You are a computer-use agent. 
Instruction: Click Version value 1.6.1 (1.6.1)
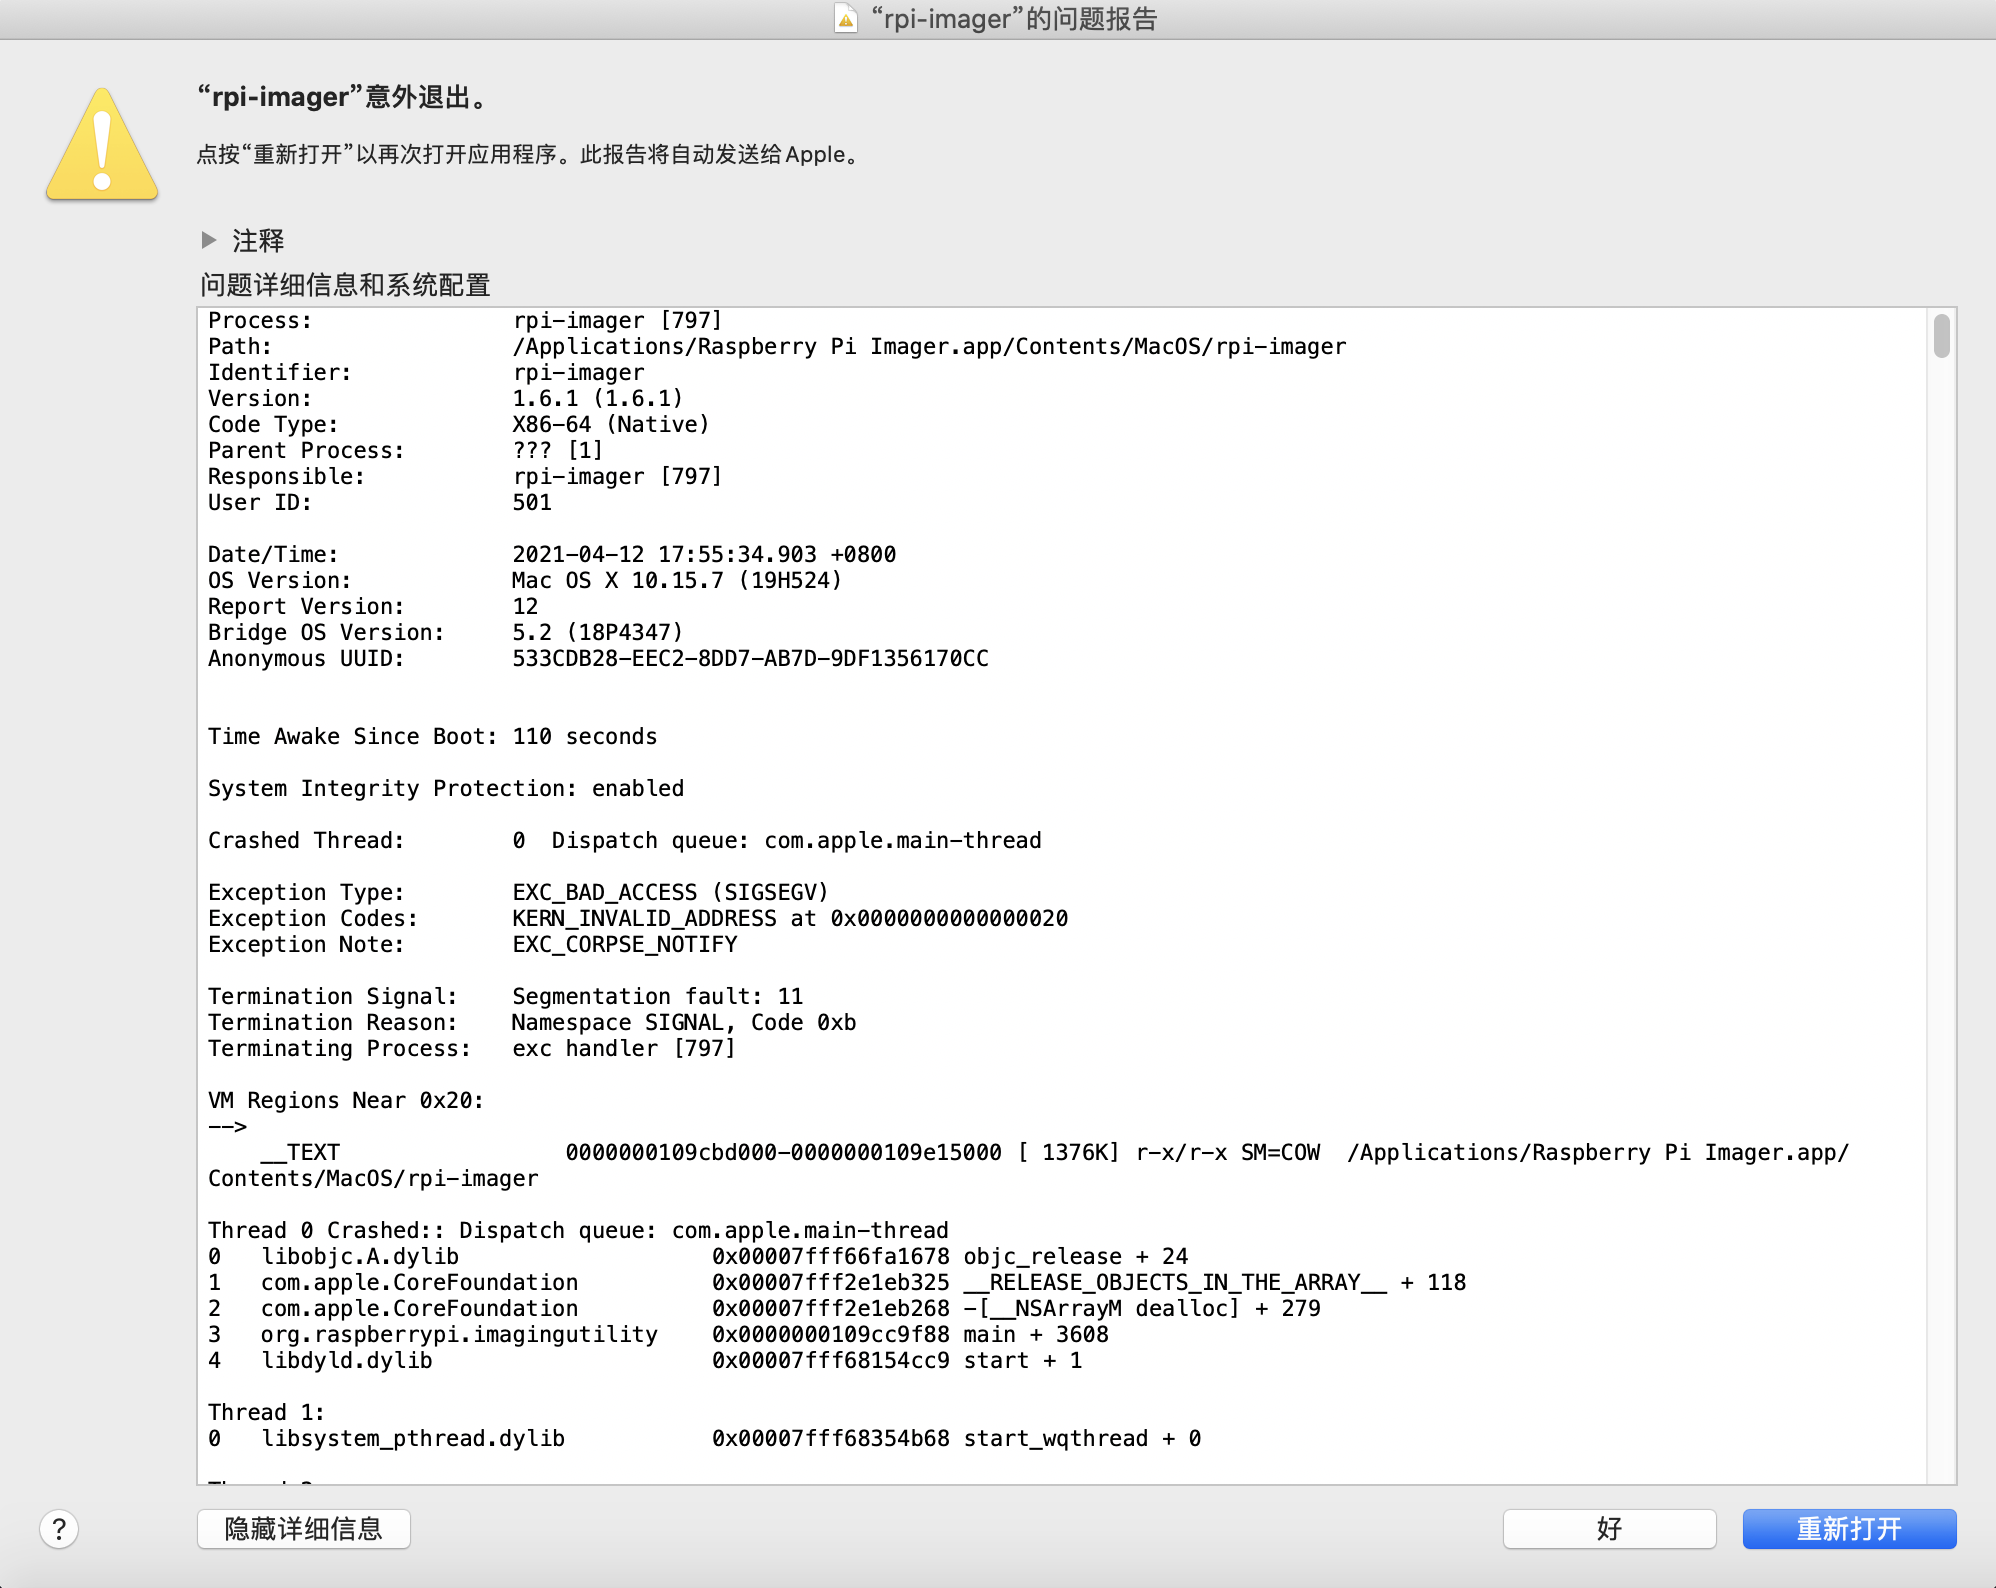[597, 399]
